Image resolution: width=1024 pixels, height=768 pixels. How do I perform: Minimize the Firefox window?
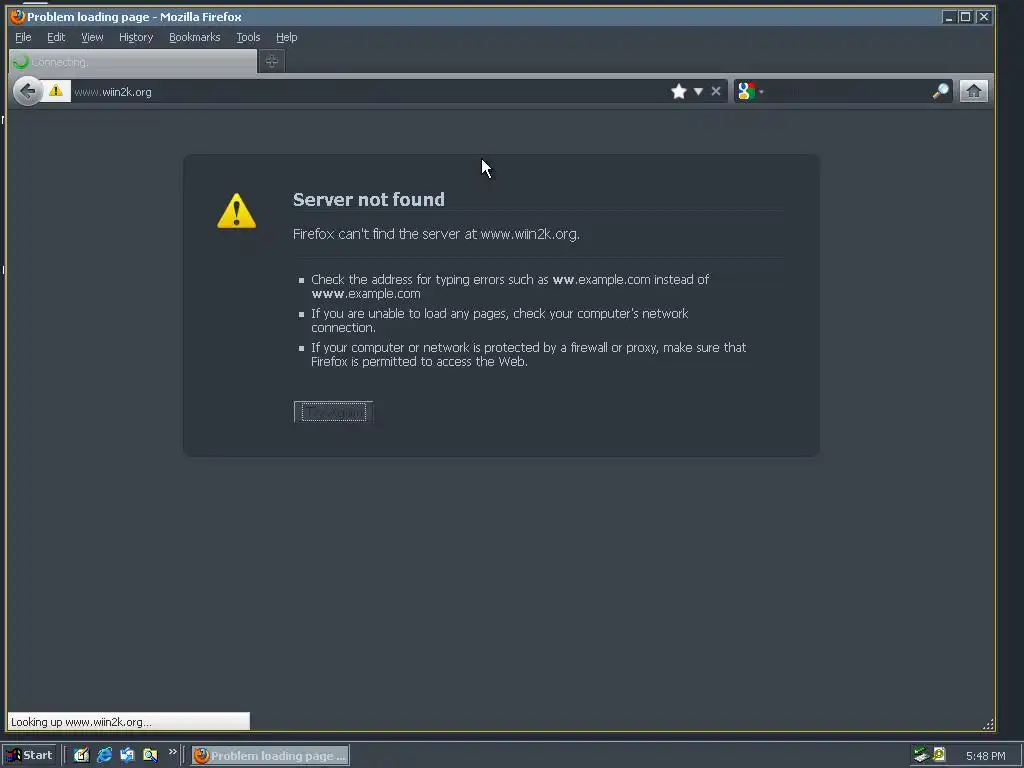click(x=949, y=17)
